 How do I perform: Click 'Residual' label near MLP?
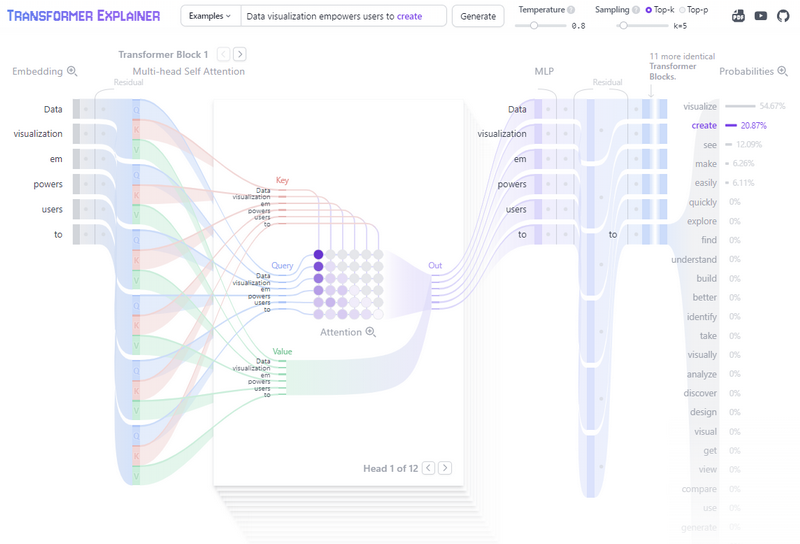[x=608, y=82]
